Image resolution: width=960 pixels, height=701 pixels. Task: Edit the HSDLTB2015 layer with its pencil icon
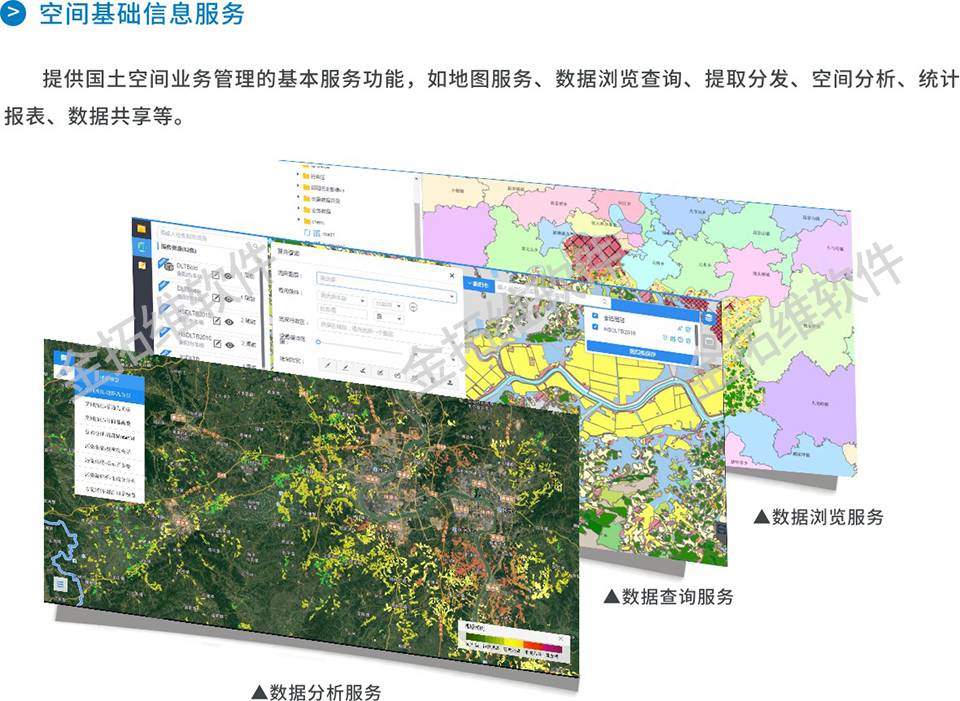(x=216, y=320)
